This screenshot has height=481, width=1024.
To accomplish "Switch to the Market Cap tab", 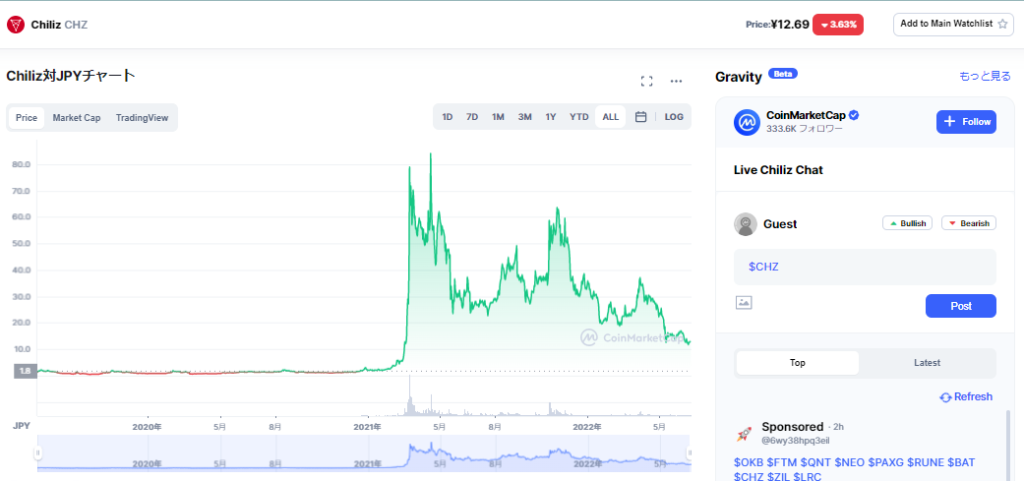I will tap(76, 118).
